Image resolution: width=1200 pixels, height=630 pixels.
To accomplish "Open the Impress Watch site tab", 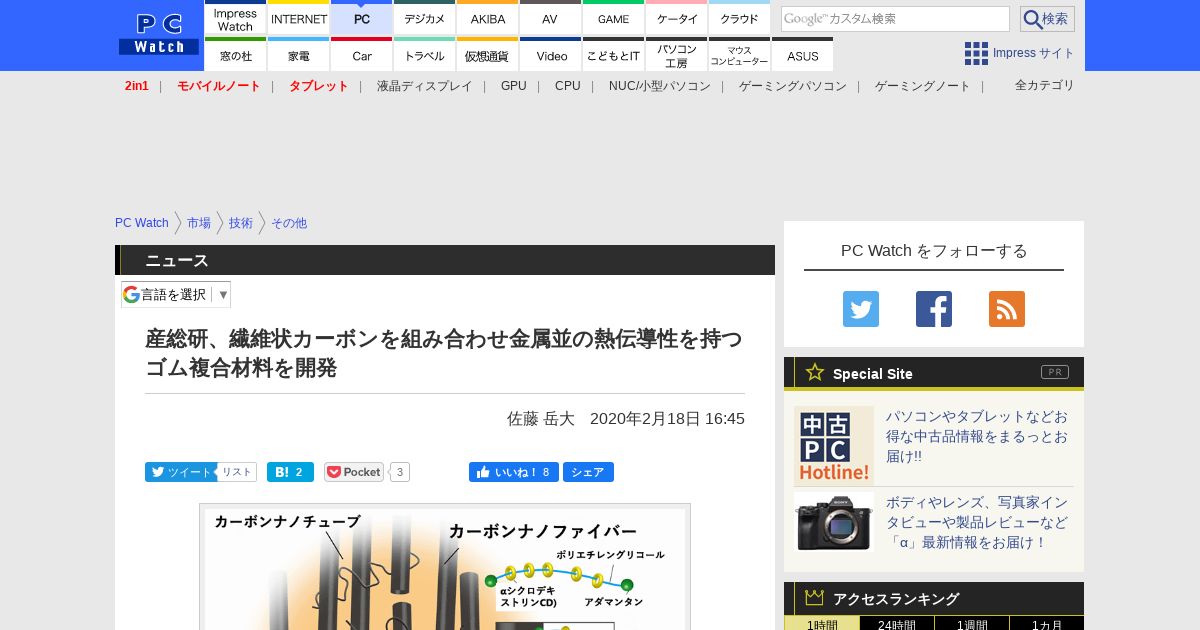I will click(235, 18).
